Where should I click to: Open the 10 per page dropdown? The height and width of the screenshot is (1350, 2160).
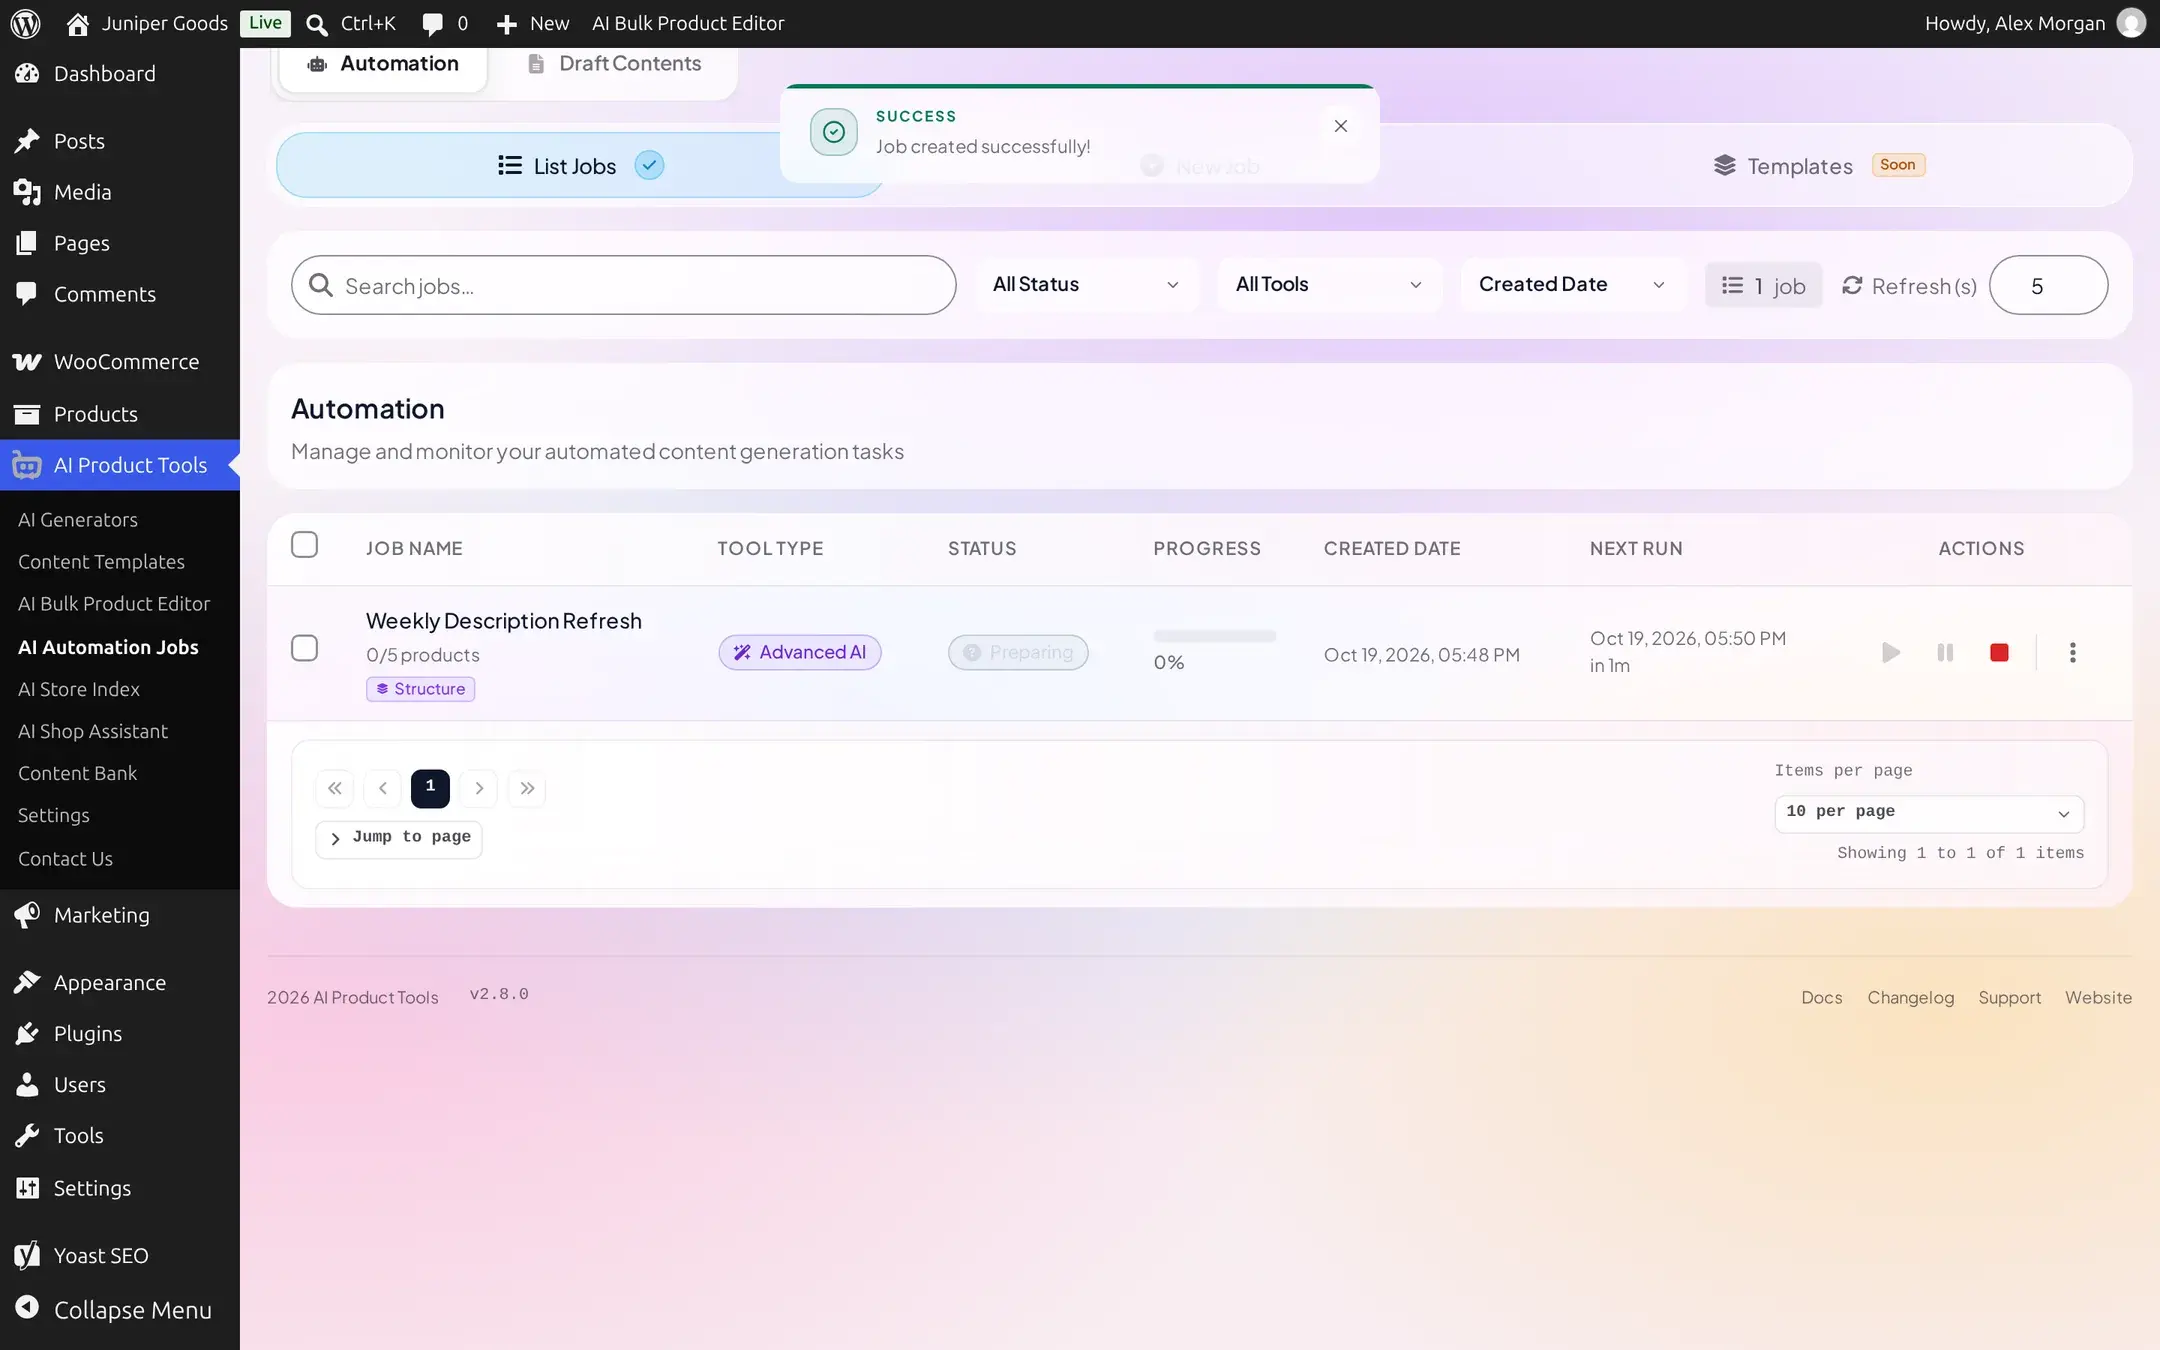tap(1929, 813)
